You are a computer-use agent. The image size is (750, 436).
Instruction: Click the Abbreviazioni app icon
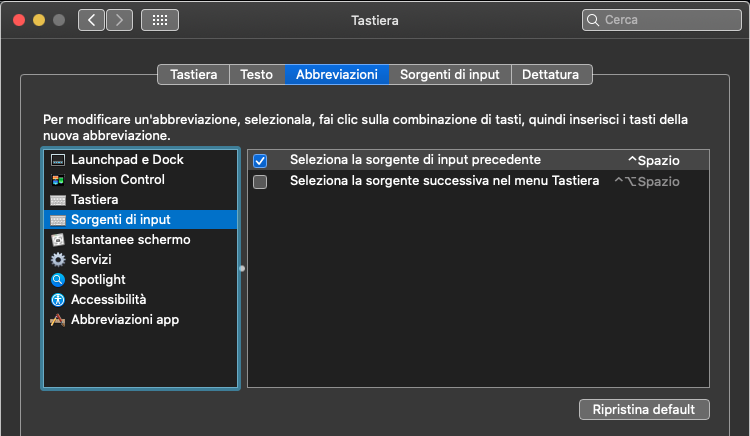(58, 320)
